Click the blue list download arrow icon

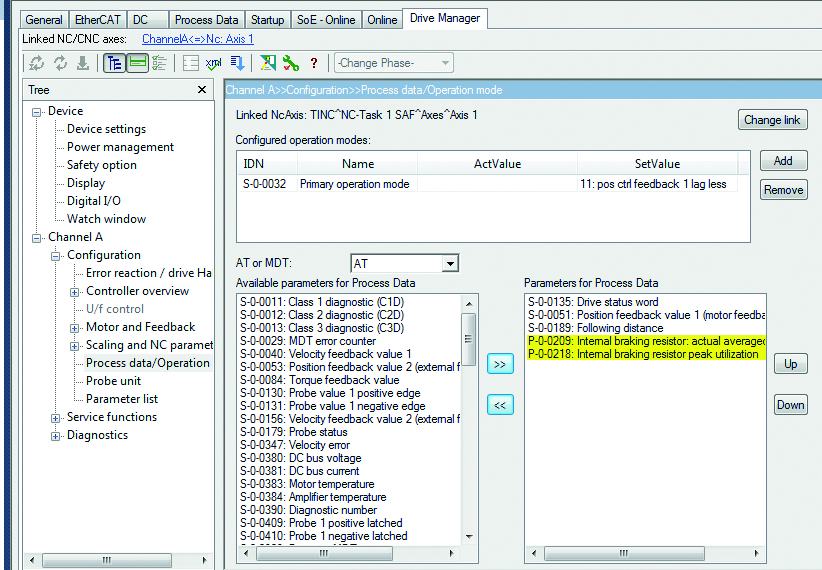237,63
